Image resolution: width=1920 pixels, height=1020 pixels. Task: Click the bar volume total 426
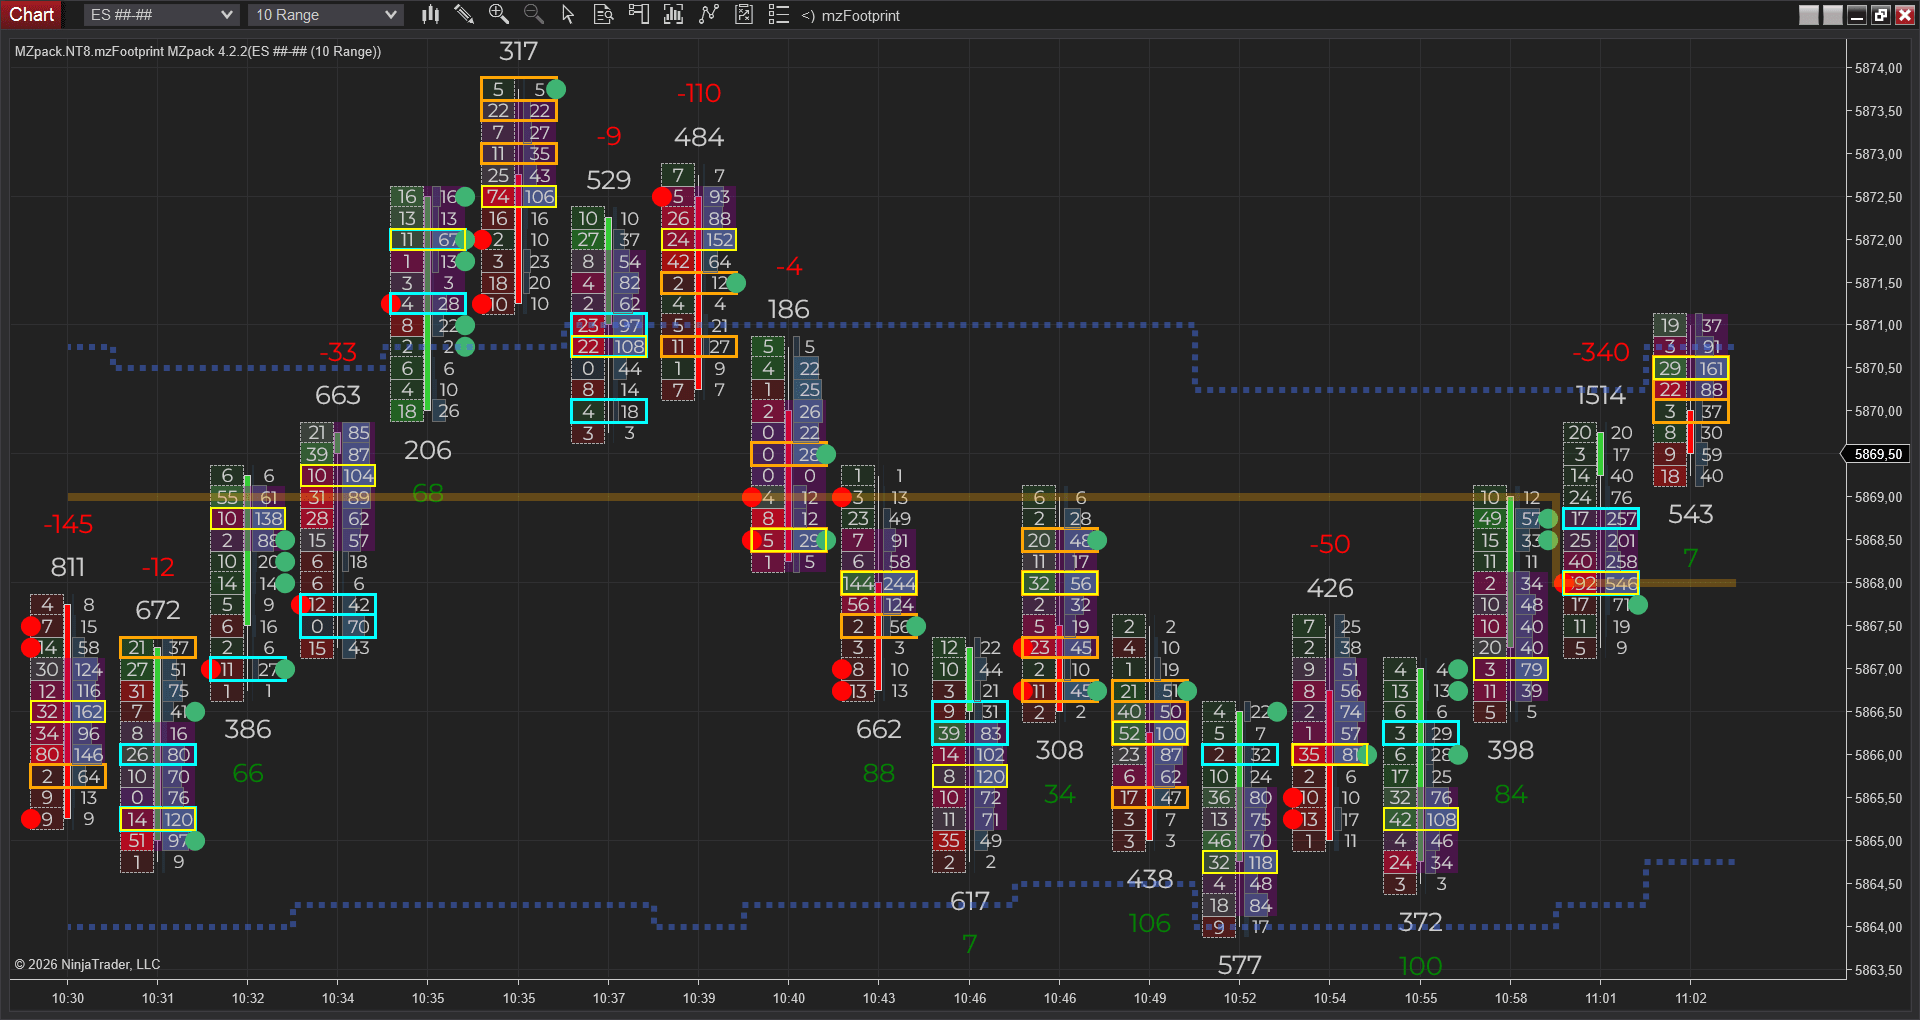(x=1330, y=588)
